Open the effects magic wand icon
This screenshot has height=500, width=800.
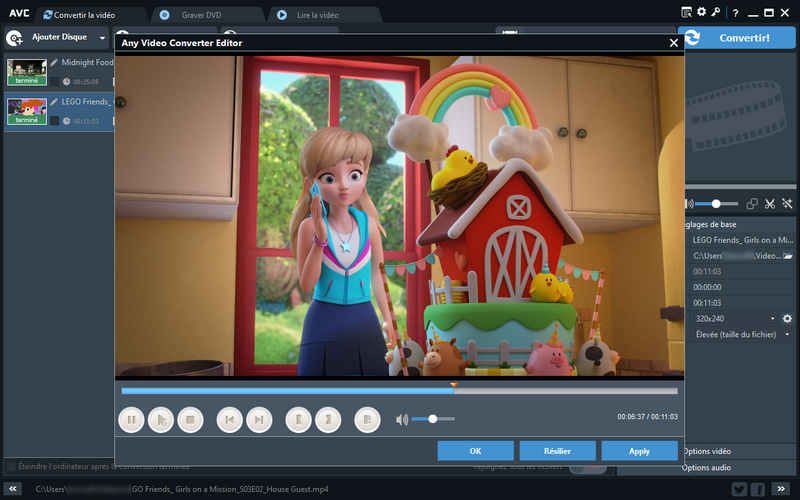787,204
